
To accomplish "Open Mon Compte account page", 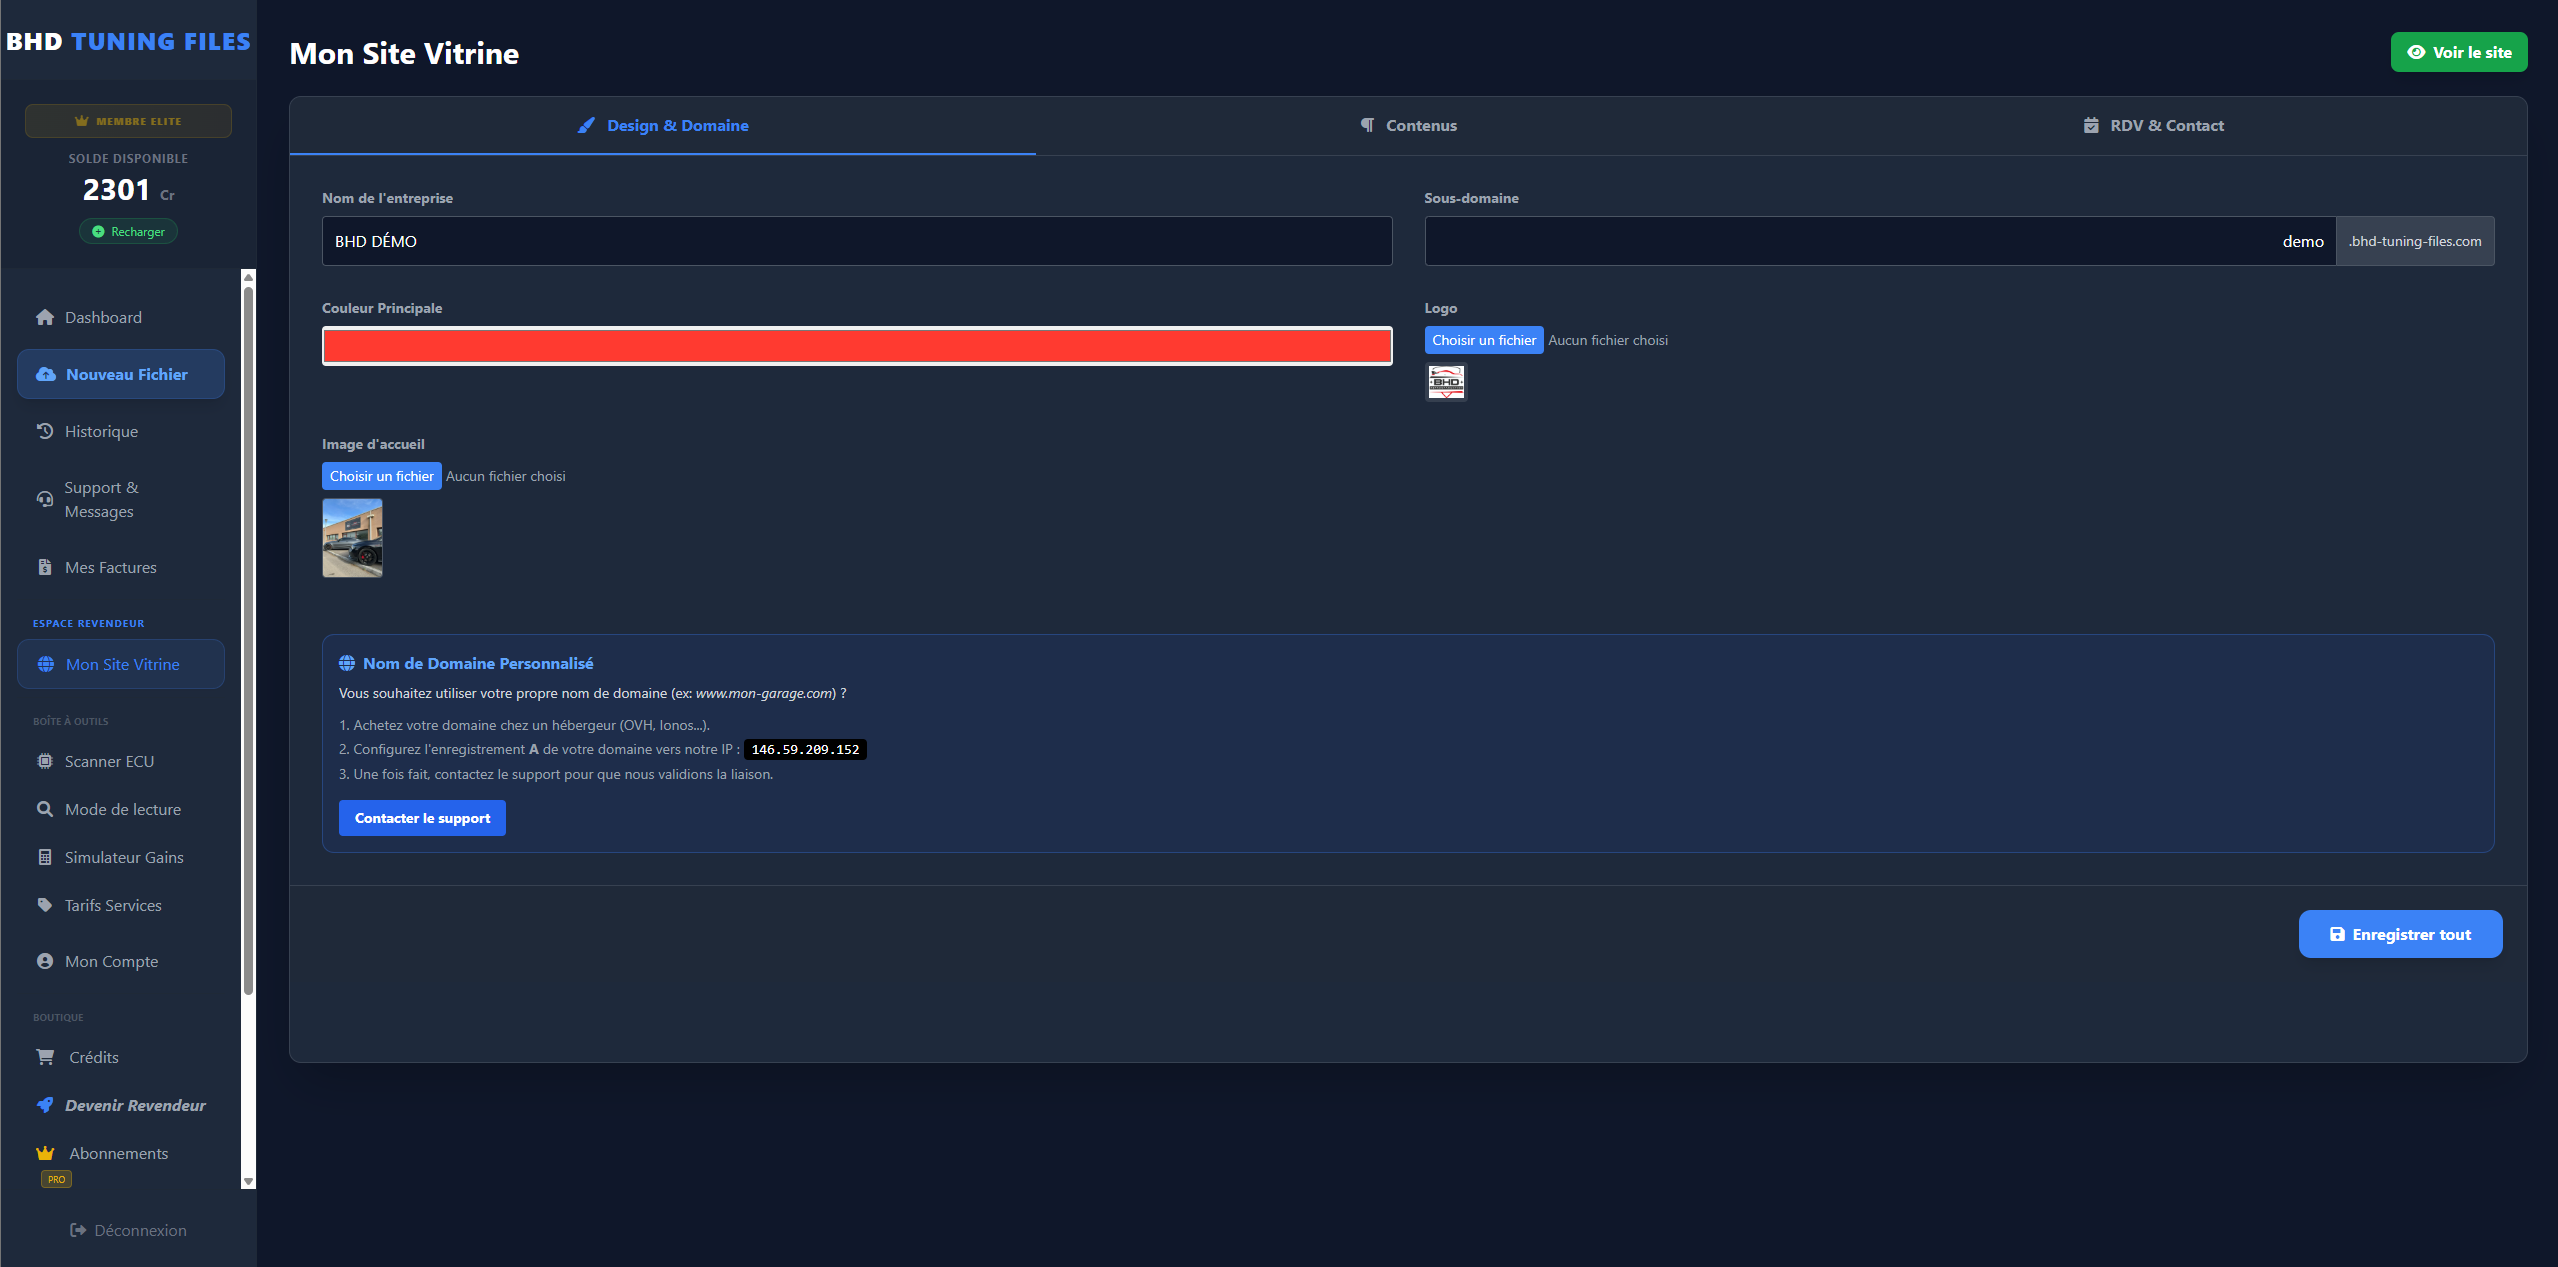I will [110, 961].
